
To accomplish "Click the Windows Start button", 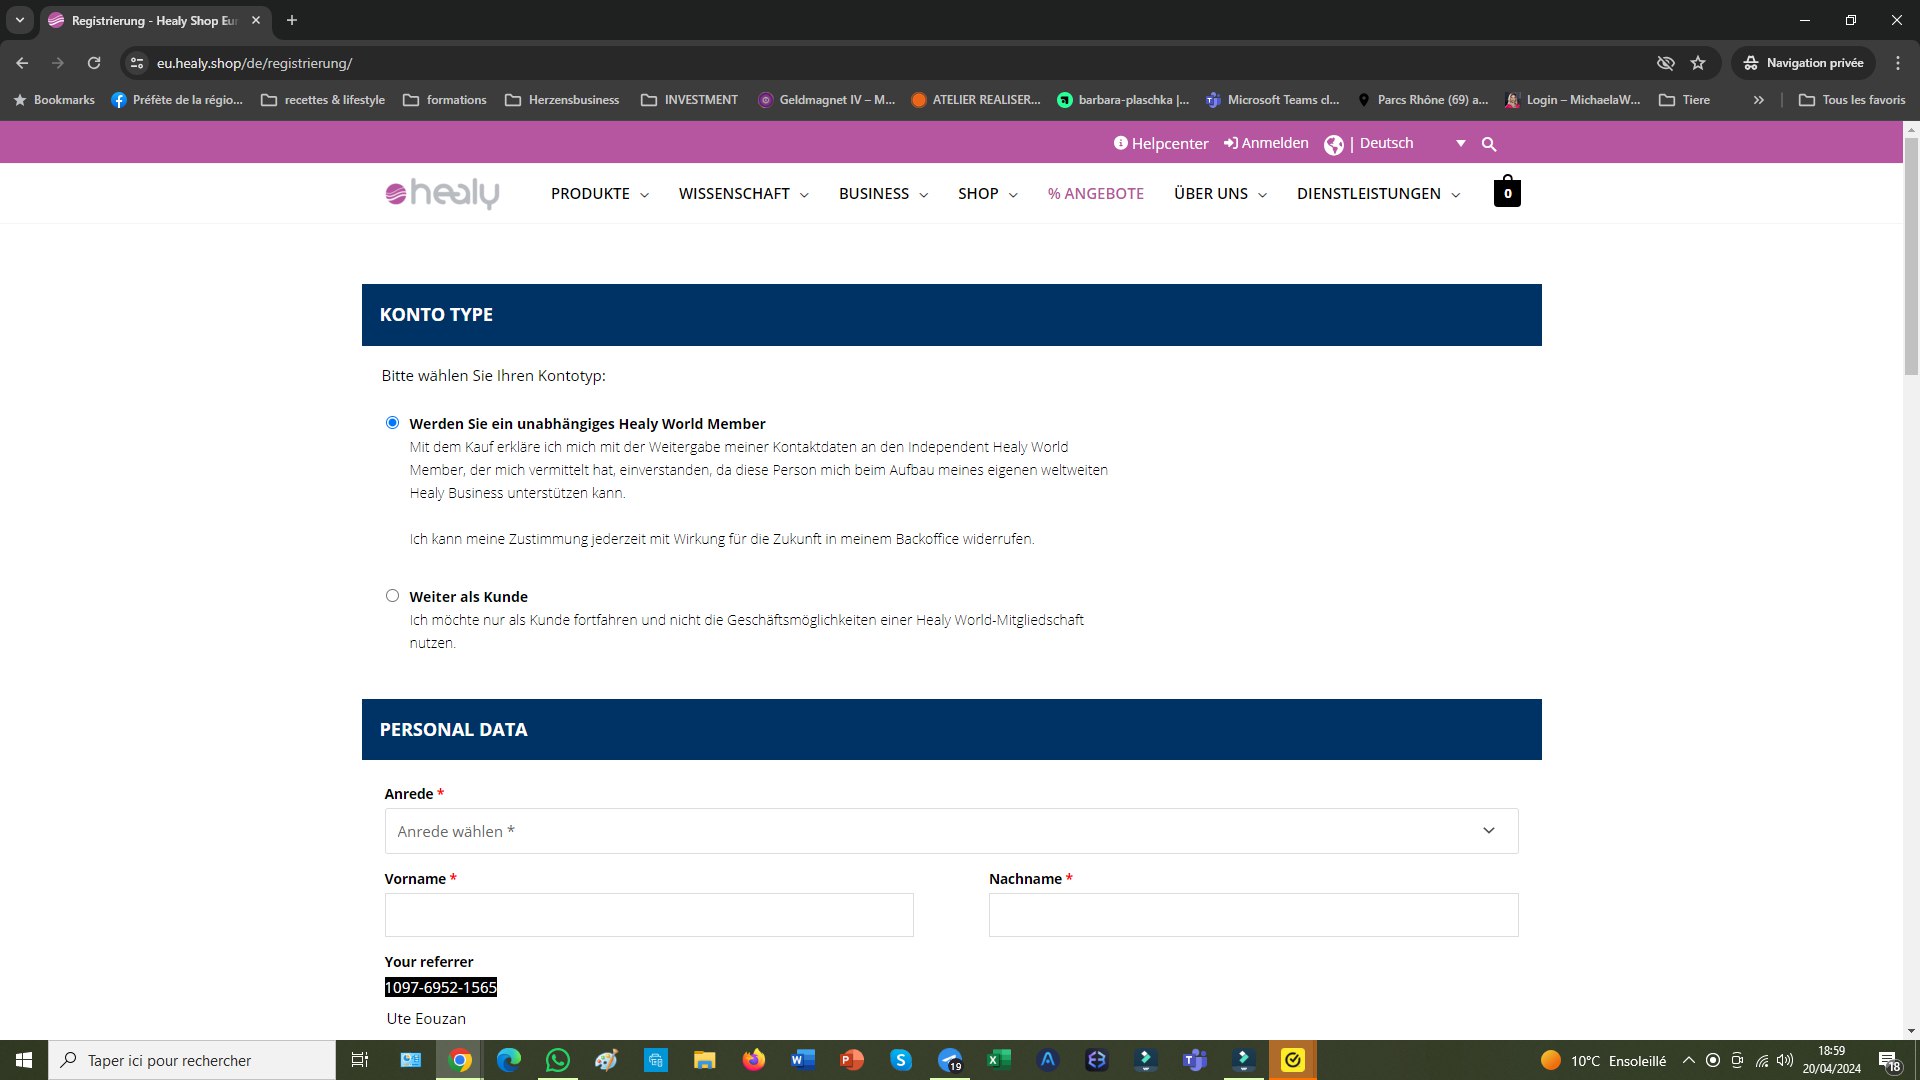I will [24, 1060].
